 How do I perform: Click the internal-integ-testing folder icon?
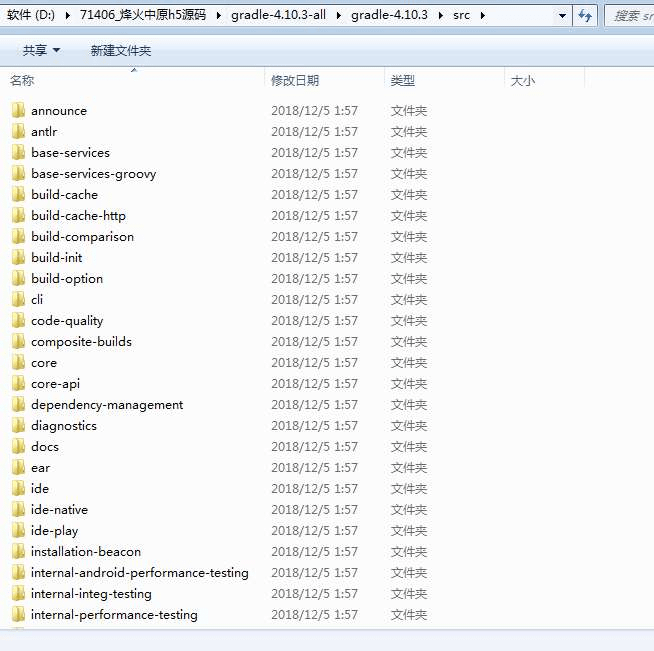18,593
